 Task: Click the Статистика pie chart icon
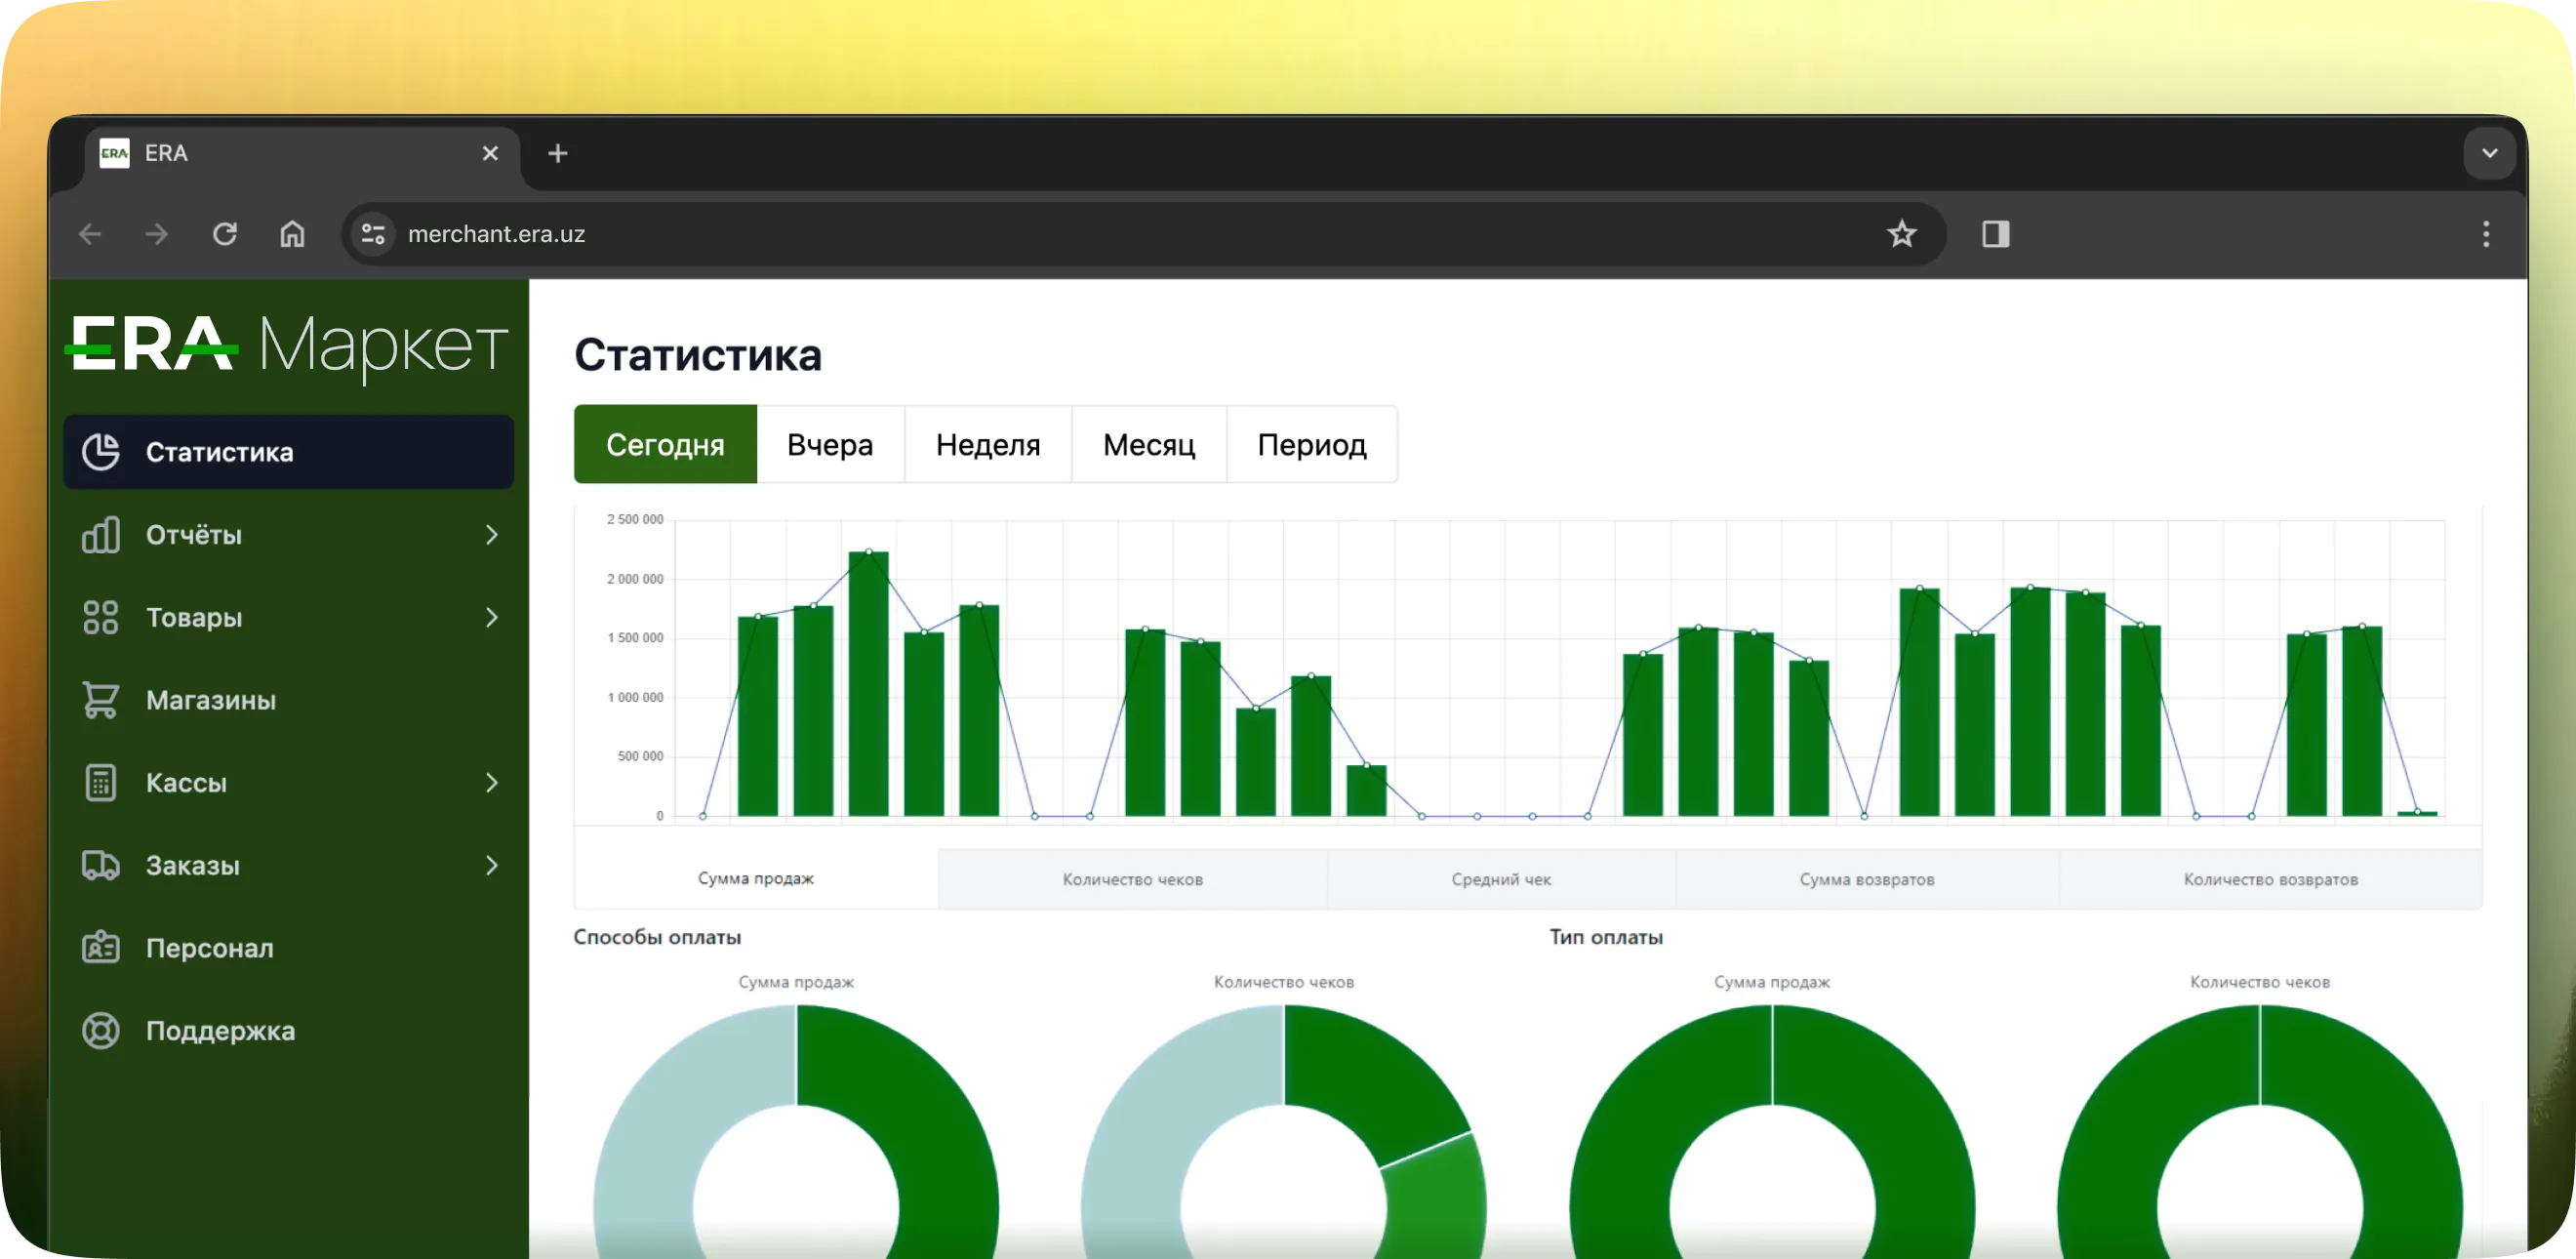tap(100, 452)
